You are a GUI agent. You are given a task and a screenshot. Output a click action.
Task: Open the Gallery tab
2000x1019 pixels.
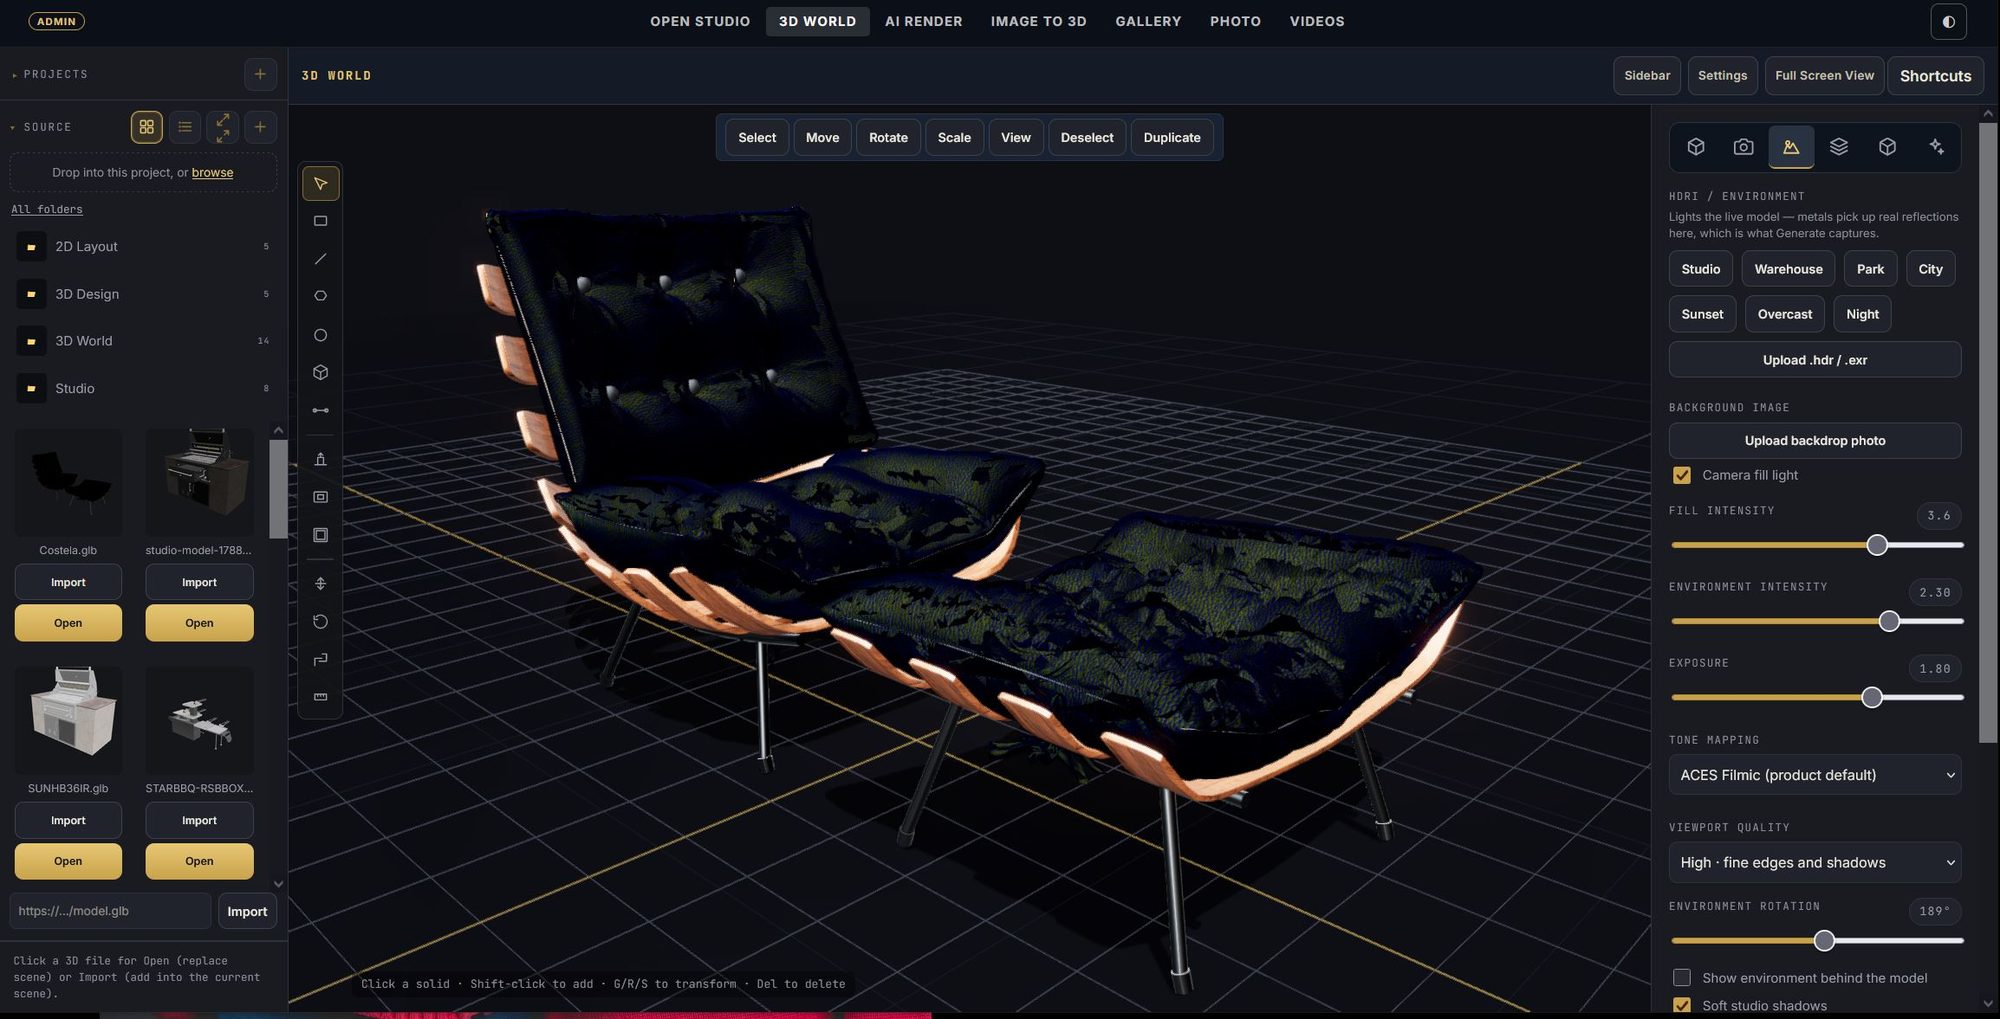pos(1148,21)
